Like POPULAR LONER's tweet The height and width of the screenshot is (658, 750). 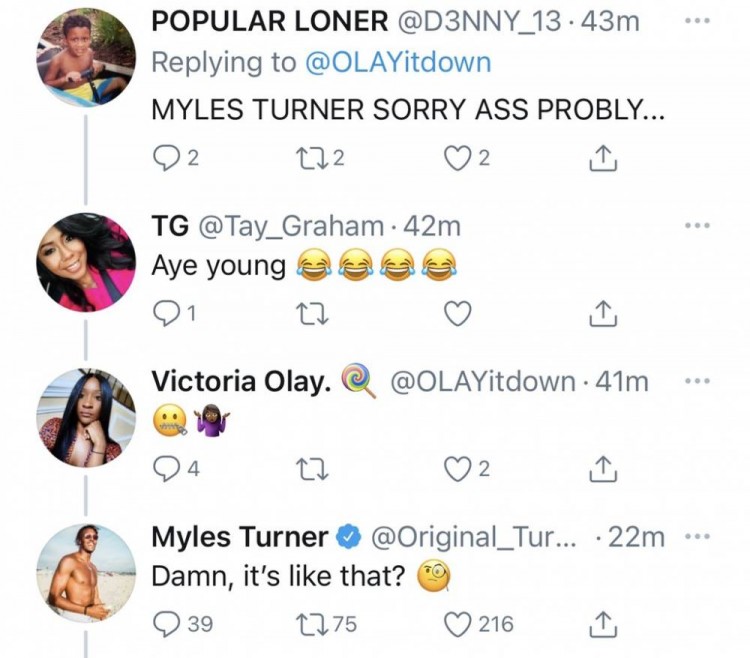click(x=457, y=157)
